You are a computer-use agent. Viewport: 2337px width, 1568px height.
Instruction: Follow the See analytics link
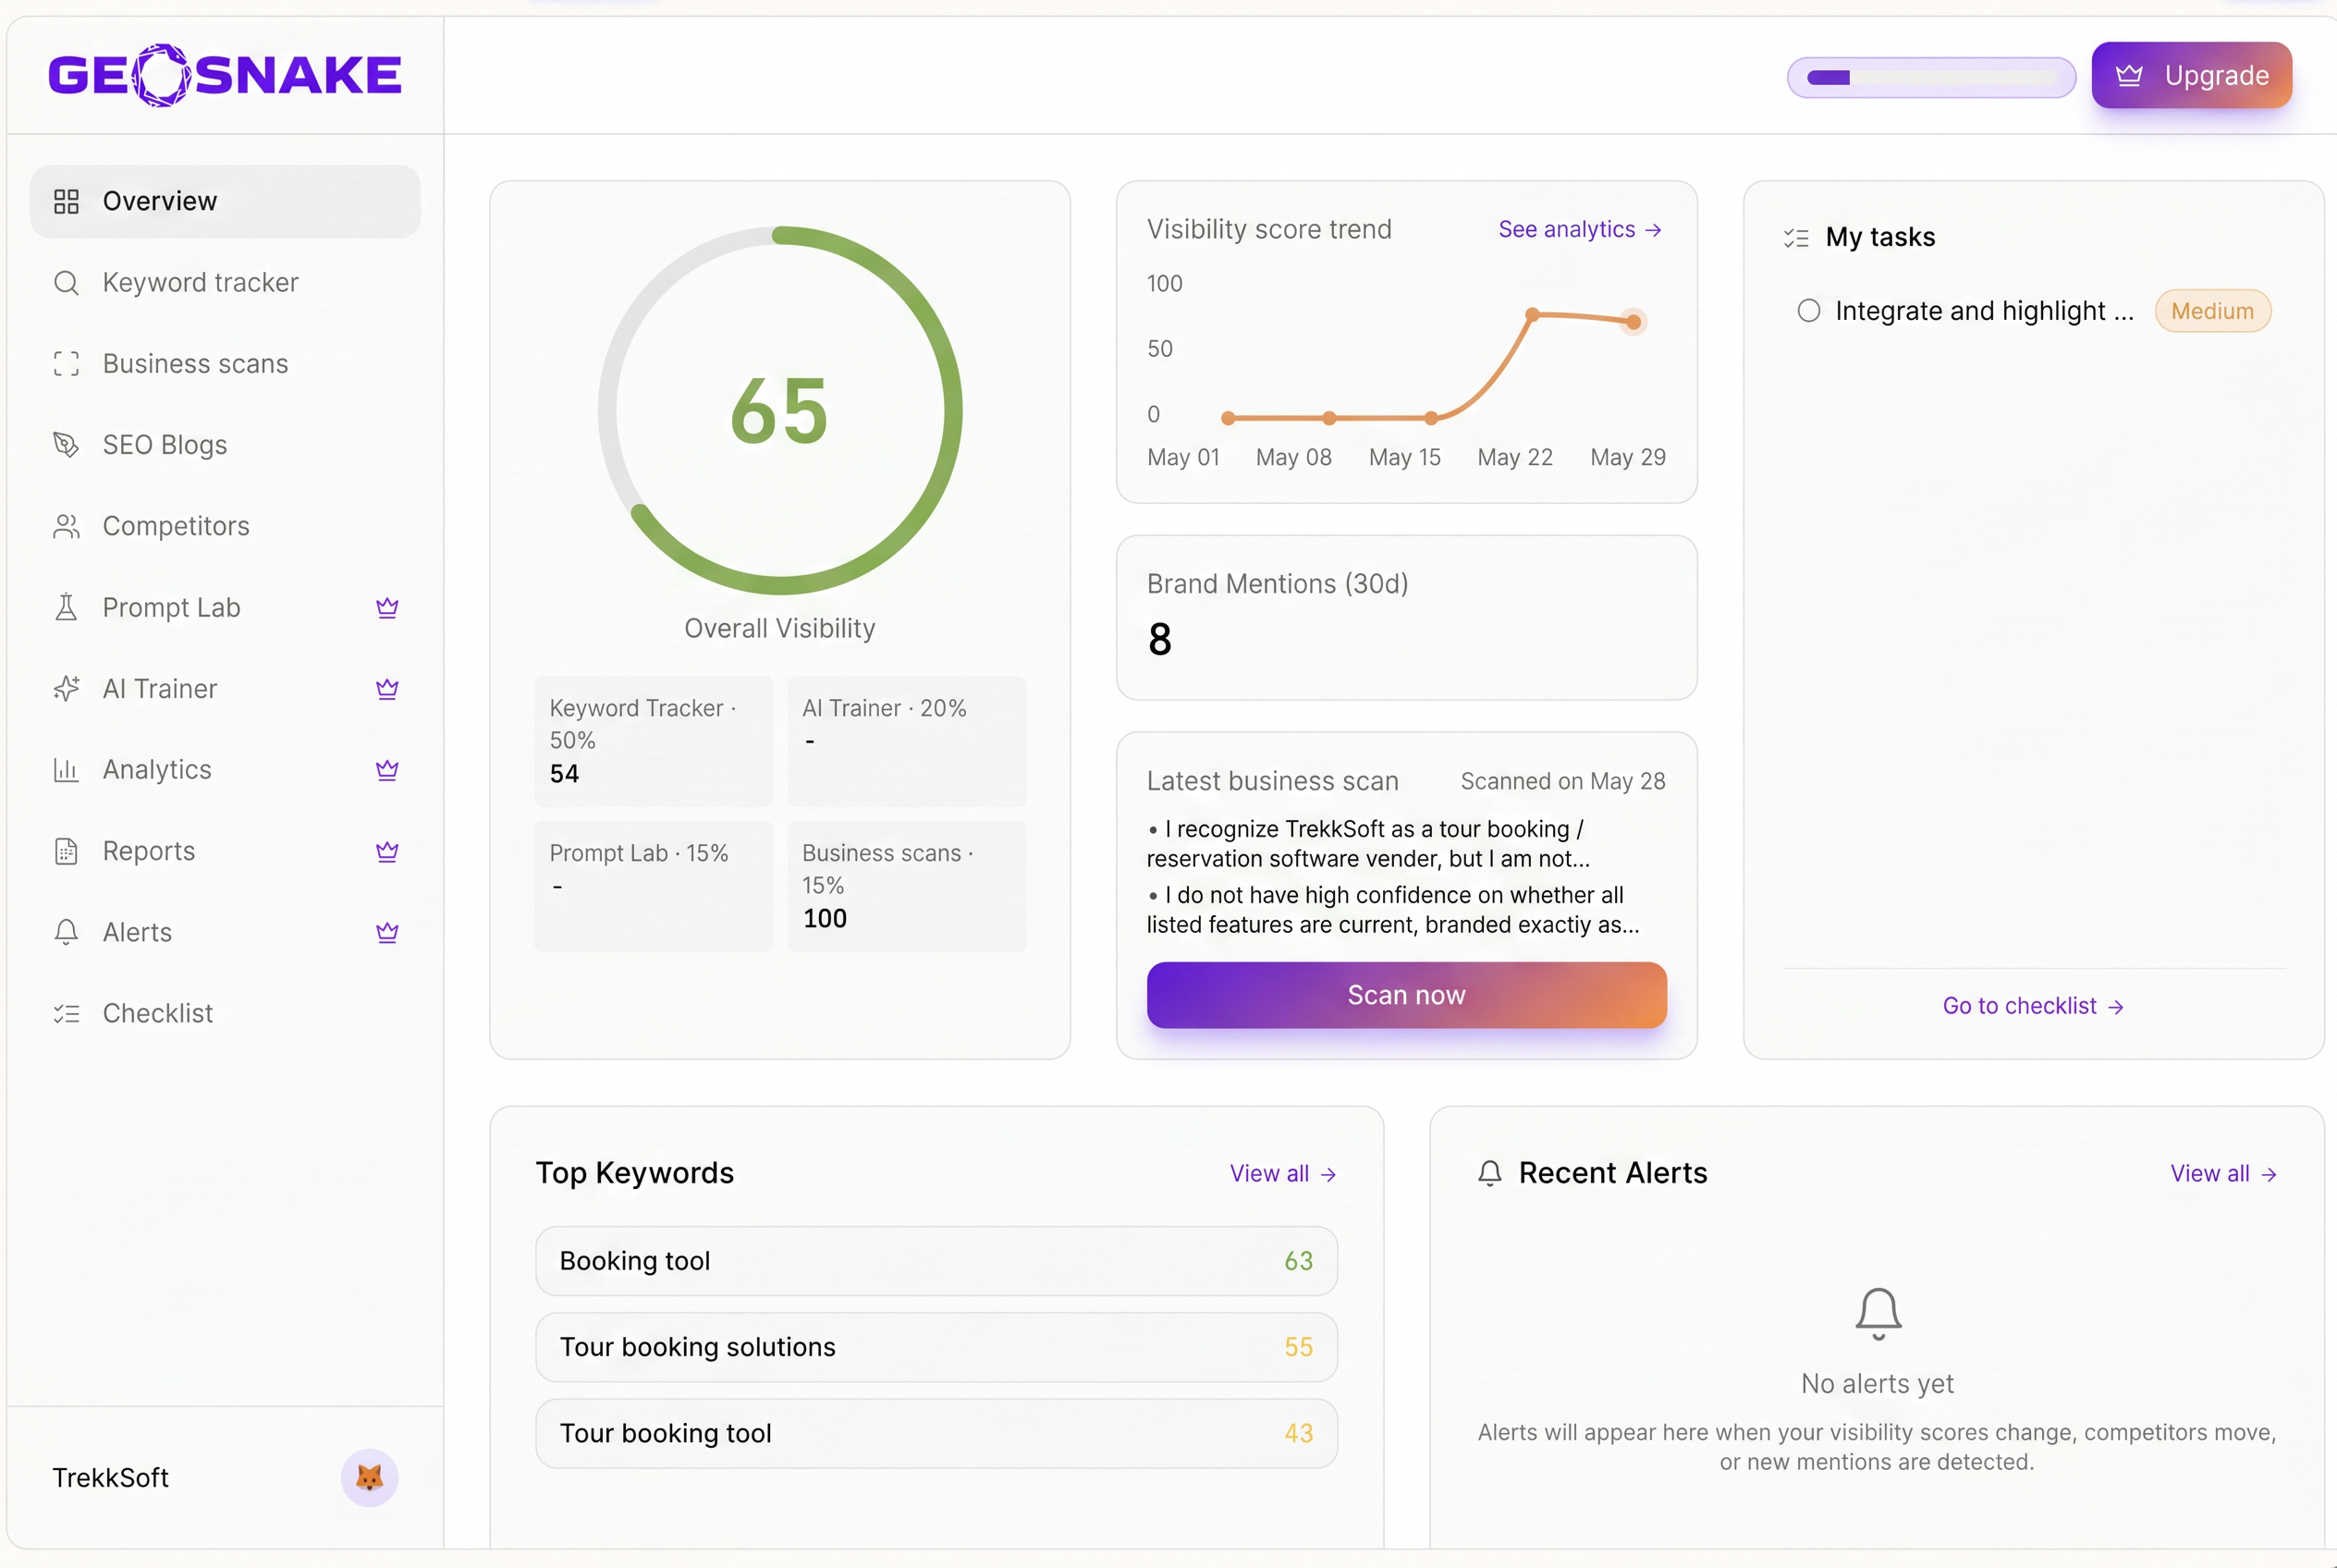(1580, 230)
